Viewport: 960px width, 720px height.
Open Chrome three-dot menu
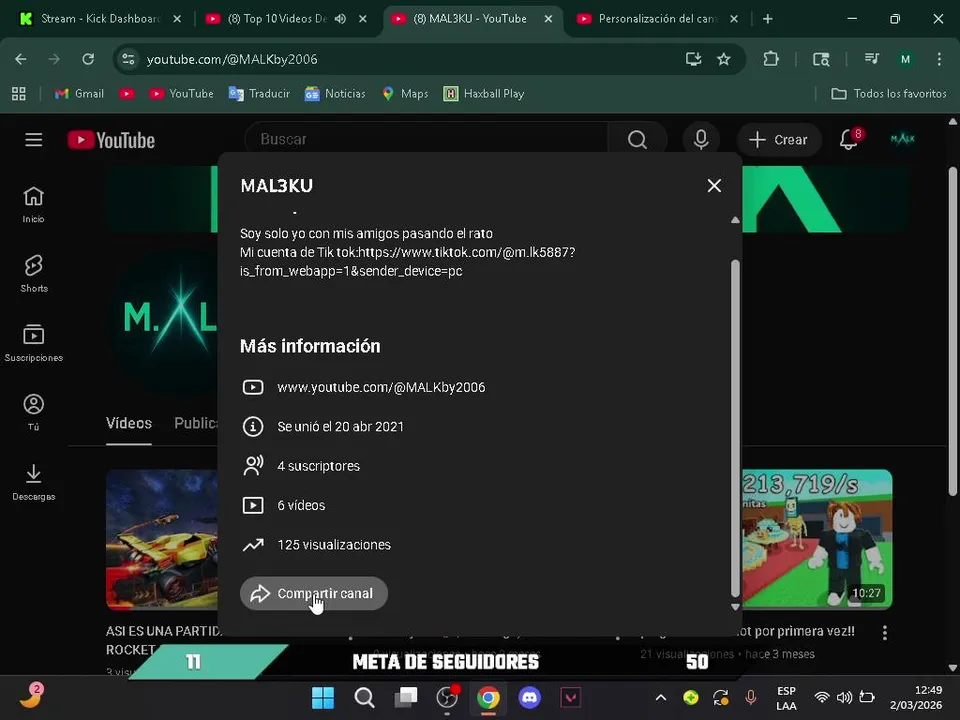[x=939, y=59]
